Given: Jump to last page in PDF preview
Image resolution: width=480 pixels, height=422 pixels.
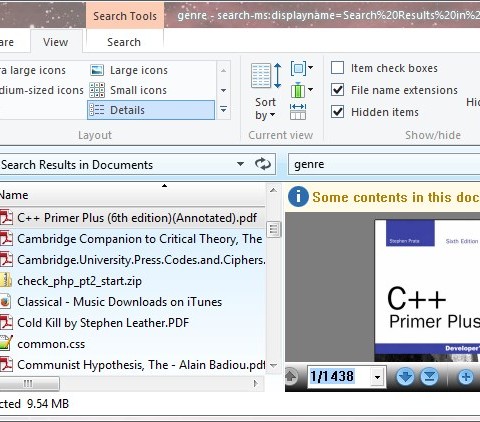Looking at the screenshot, I should click(x=429, y=377).
